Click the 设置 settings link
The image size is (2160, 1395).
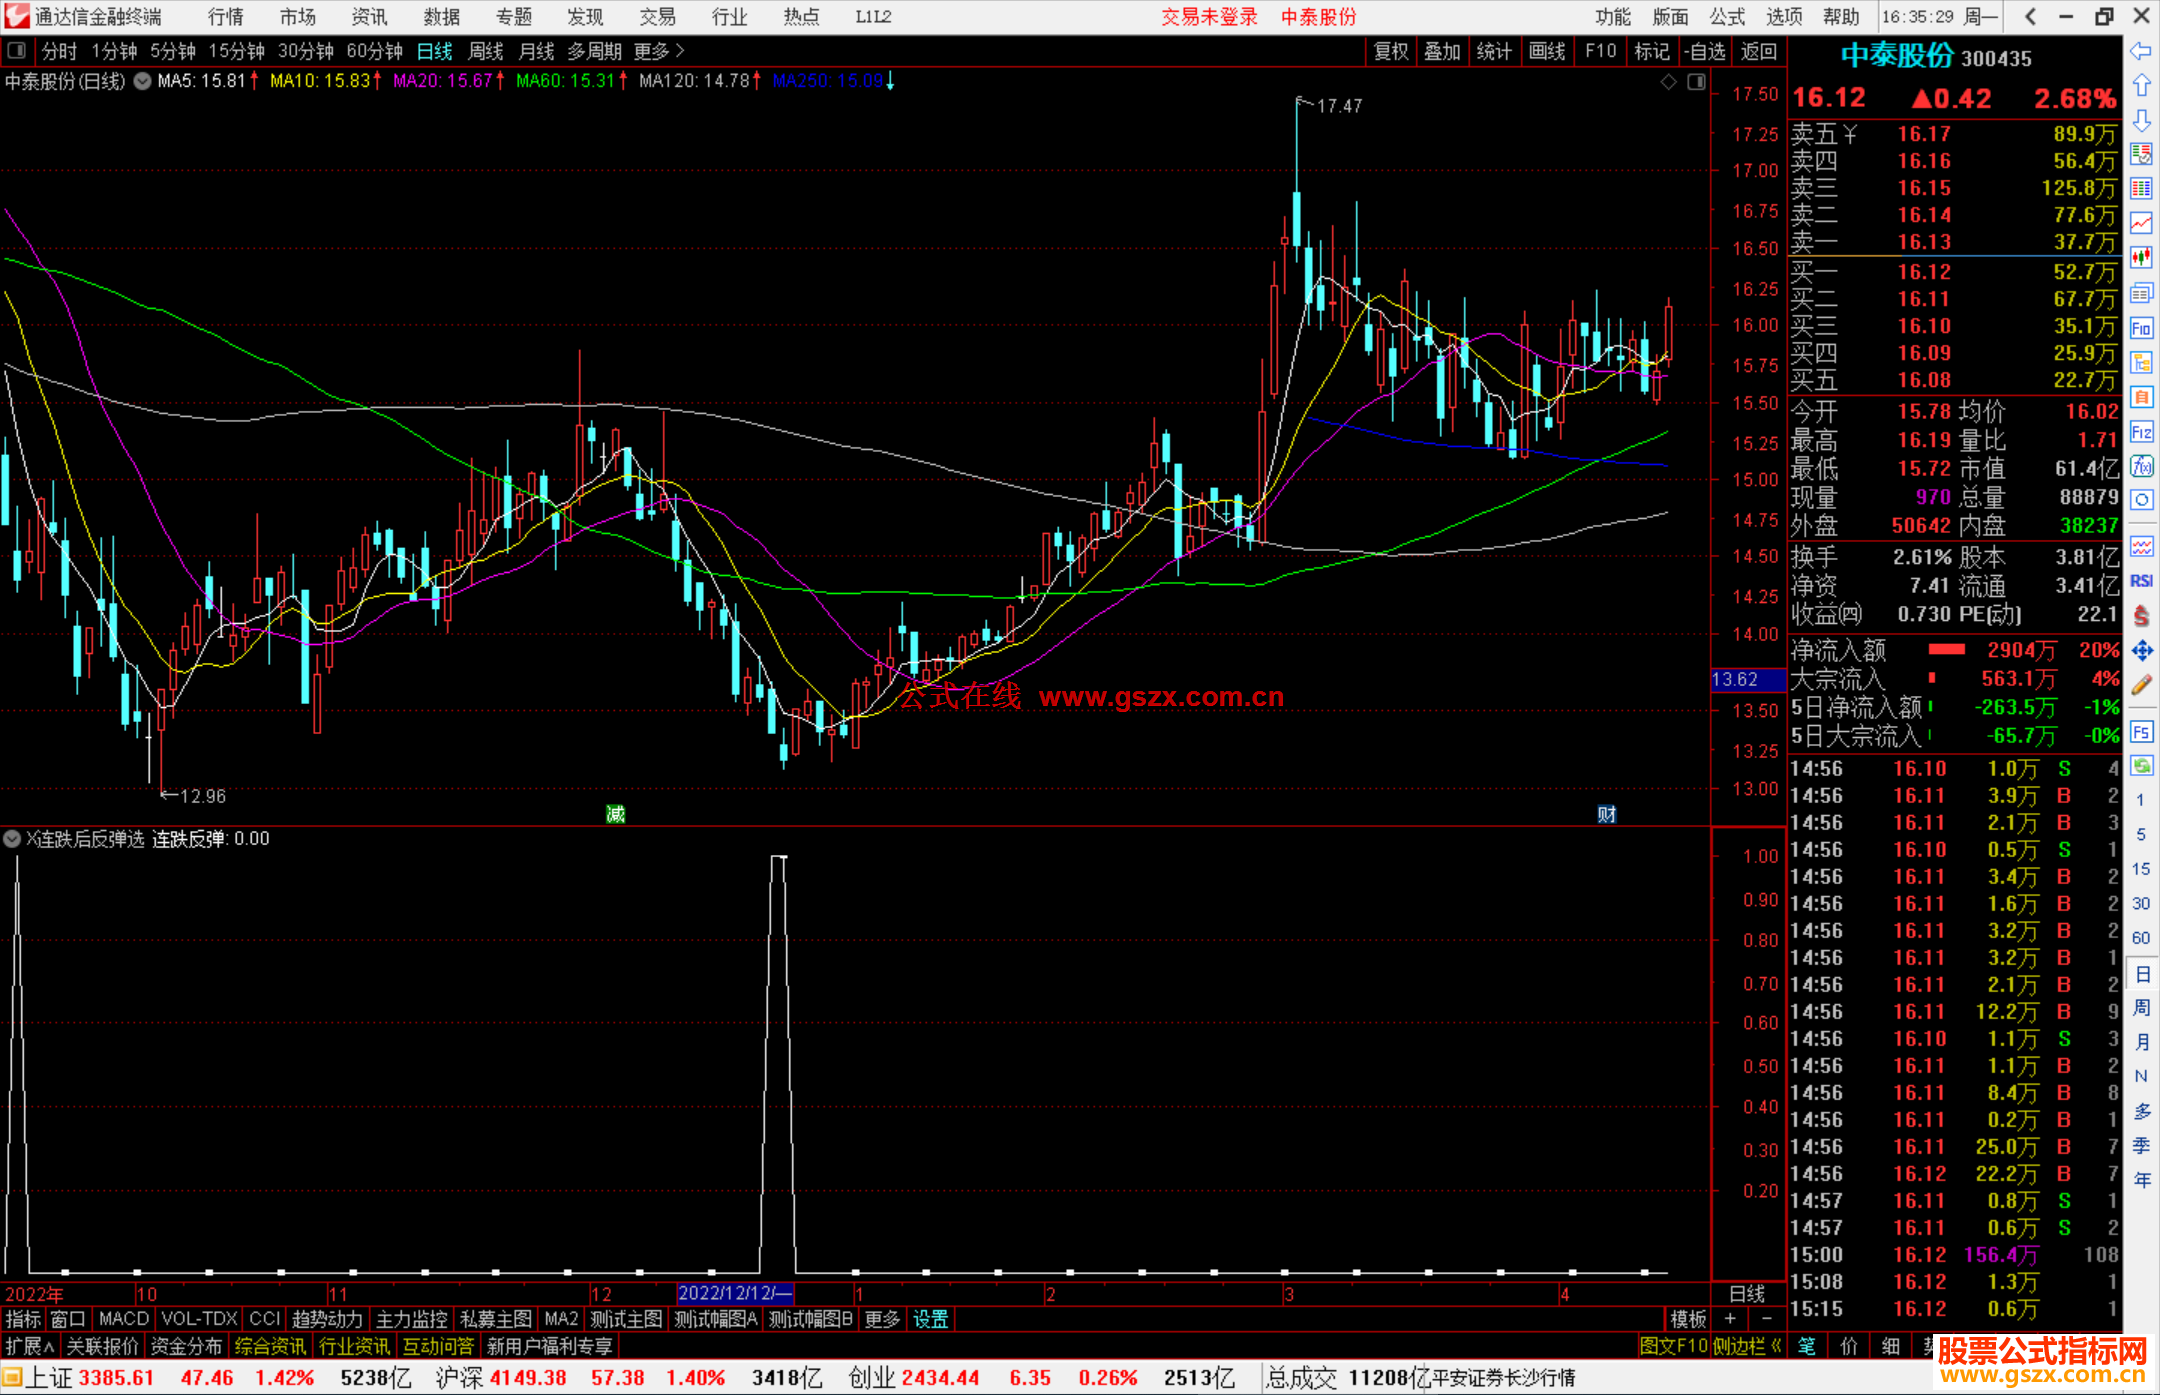[930, 1319]
